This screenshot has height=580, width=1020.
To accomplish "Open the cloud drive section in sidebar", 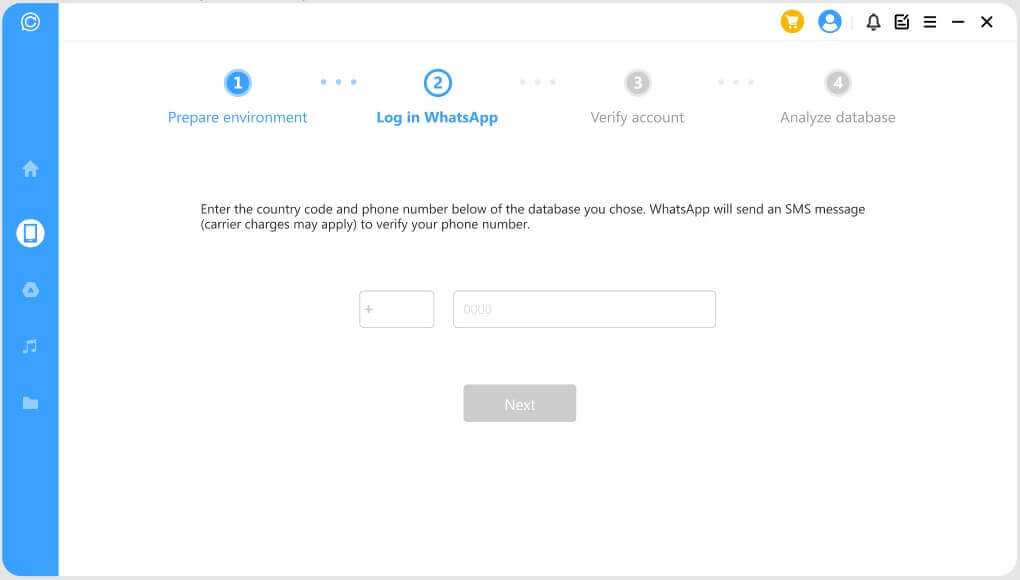I will tap(31, 289).
